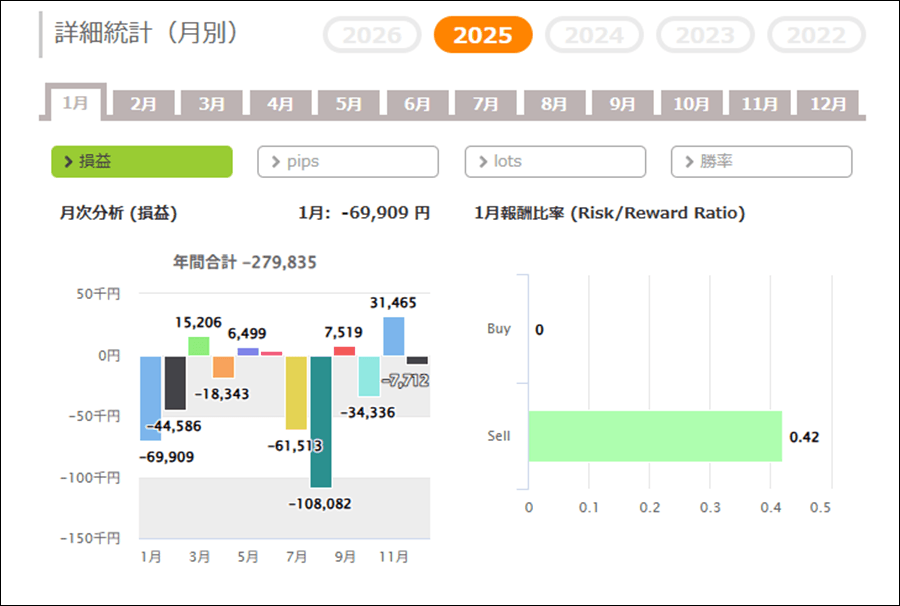Expand the lots analysis option
This screenshot has height=606, width=900.
555,161
